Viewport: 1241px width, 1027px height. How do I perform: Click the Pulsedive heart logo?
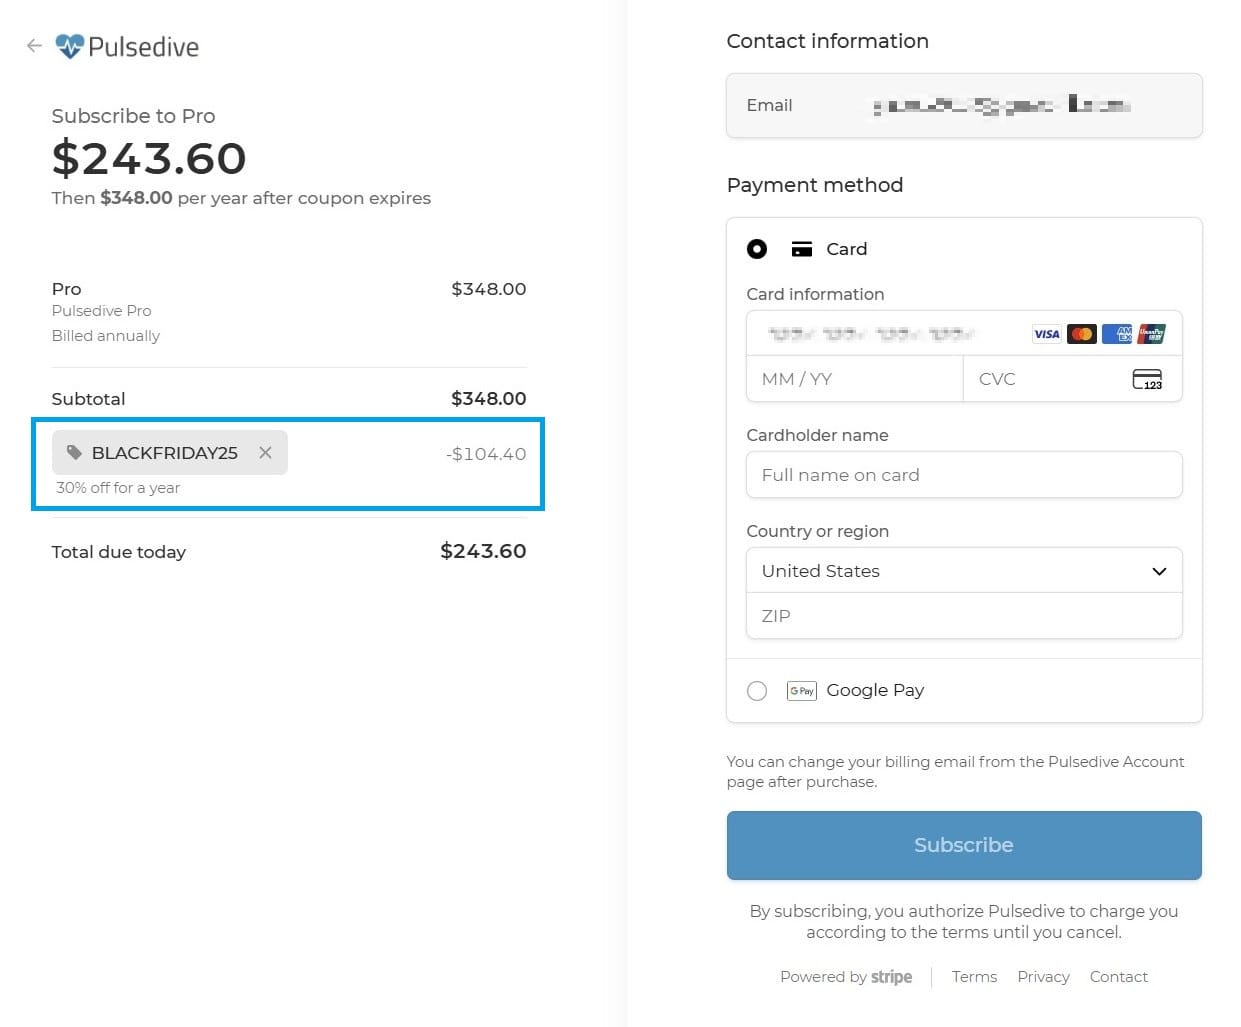pyautogui.click(x=69, y=46)
